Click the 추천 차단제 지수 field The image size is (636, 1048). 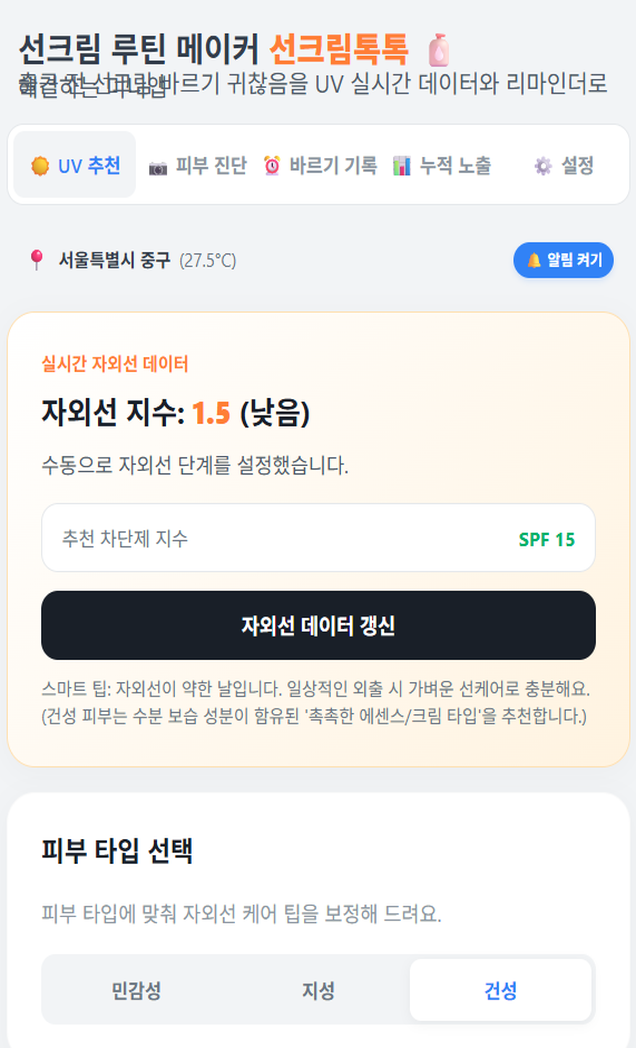[x=318, y=538]
